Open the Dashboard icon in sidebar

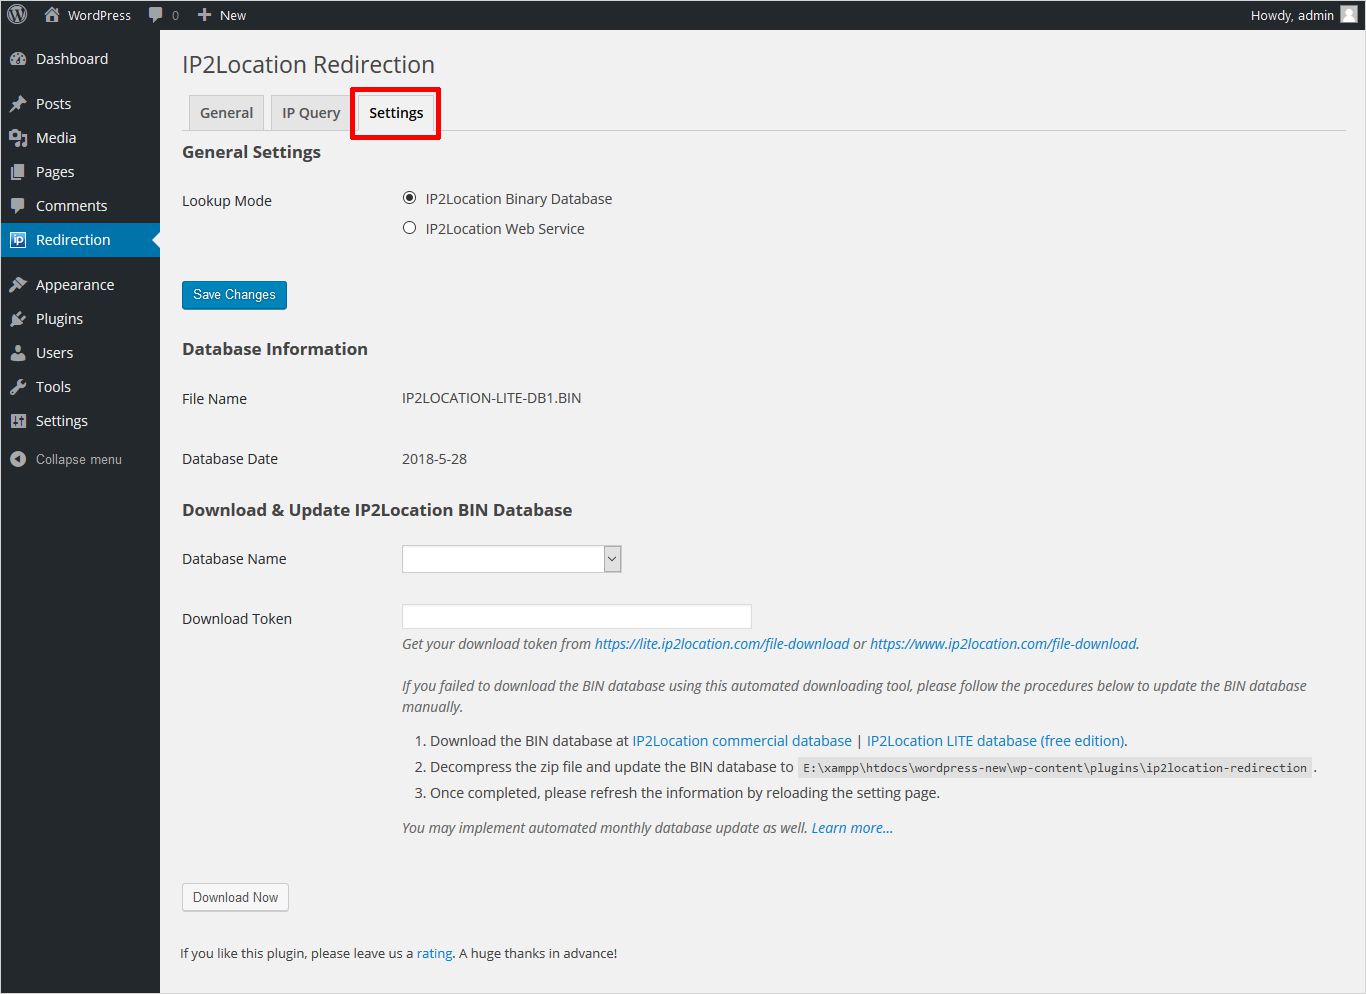click(x=18, y=59)
